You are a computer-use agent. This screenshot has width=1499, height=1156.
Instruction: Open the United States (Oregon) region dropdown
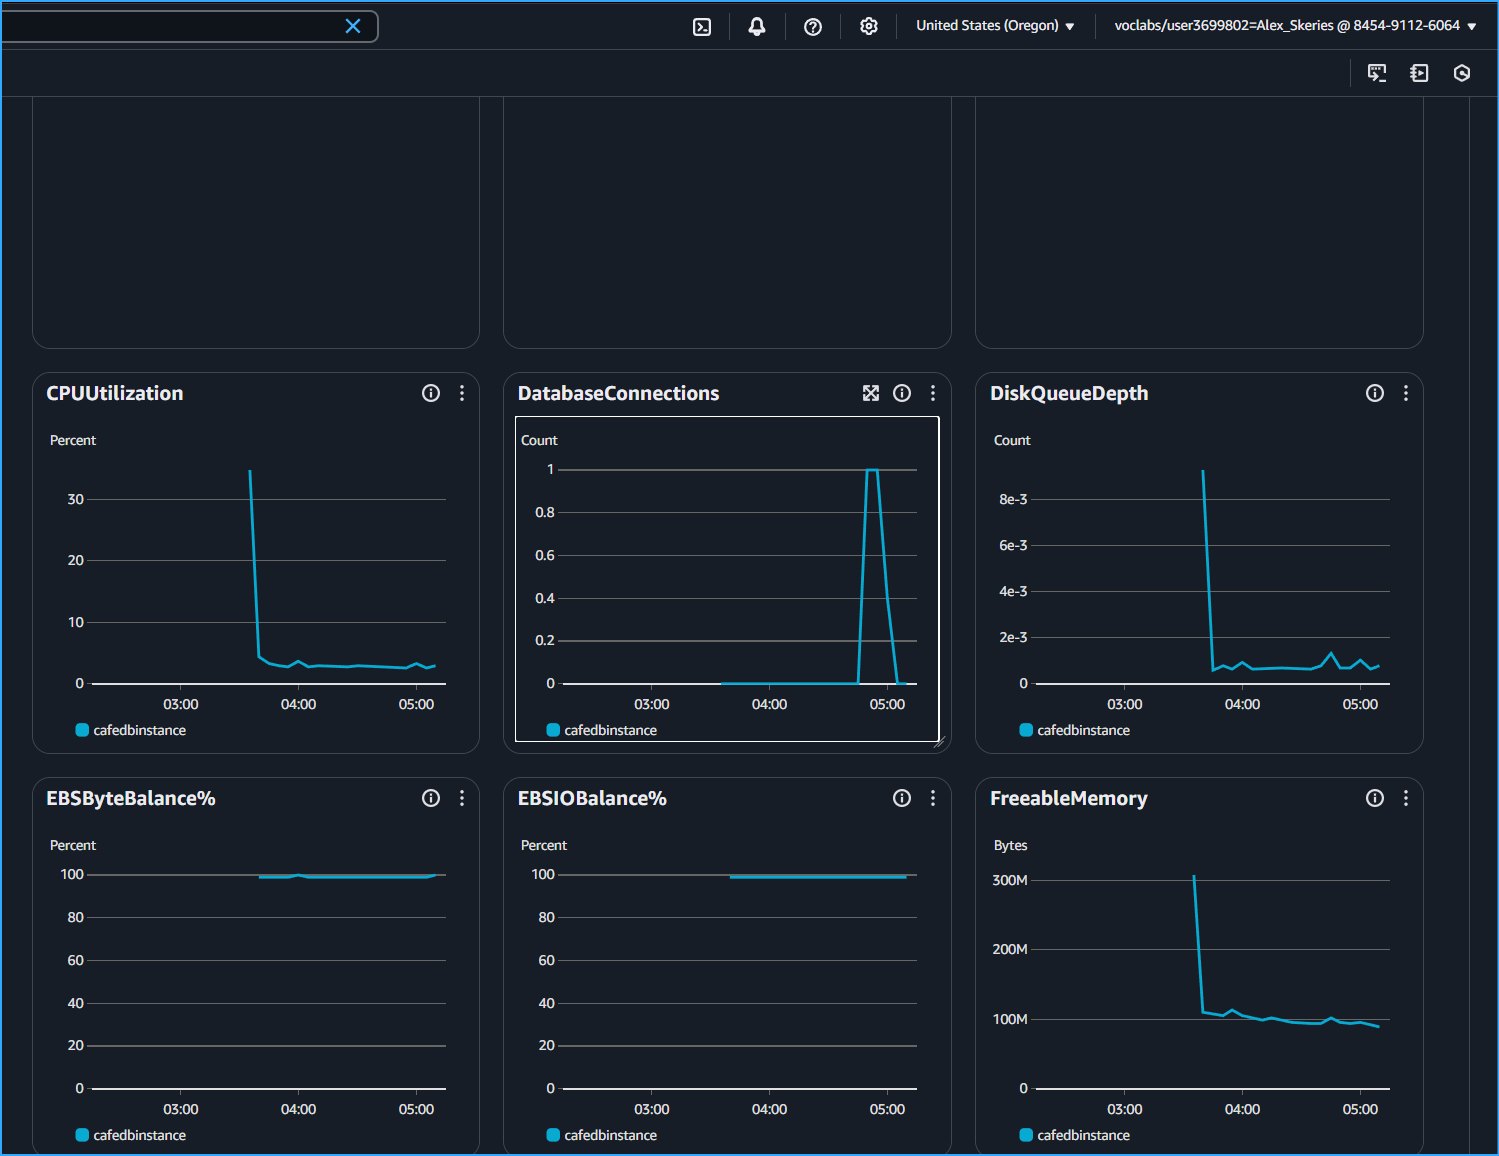[x=994, y=26]
